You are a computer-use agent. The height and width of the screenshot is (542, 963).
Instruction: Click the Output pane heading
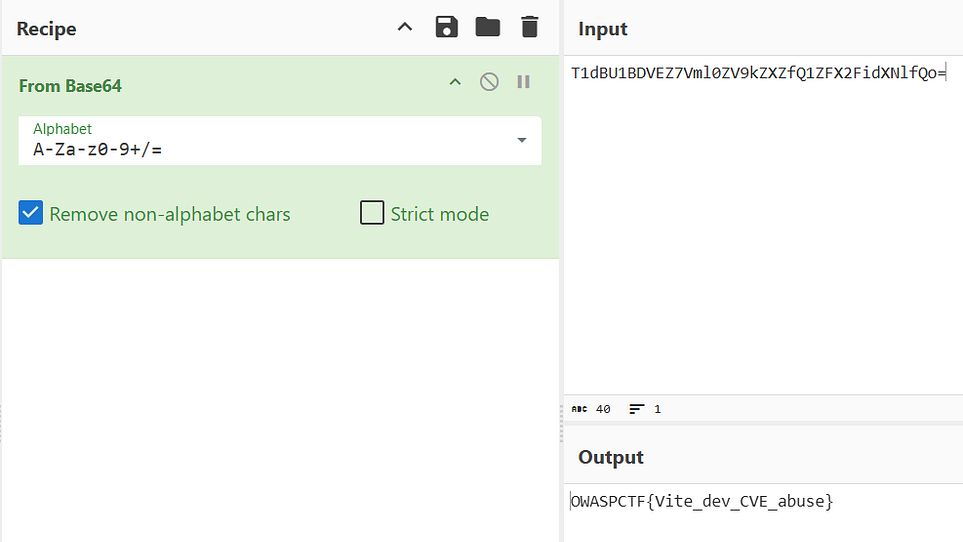[610, 457]
